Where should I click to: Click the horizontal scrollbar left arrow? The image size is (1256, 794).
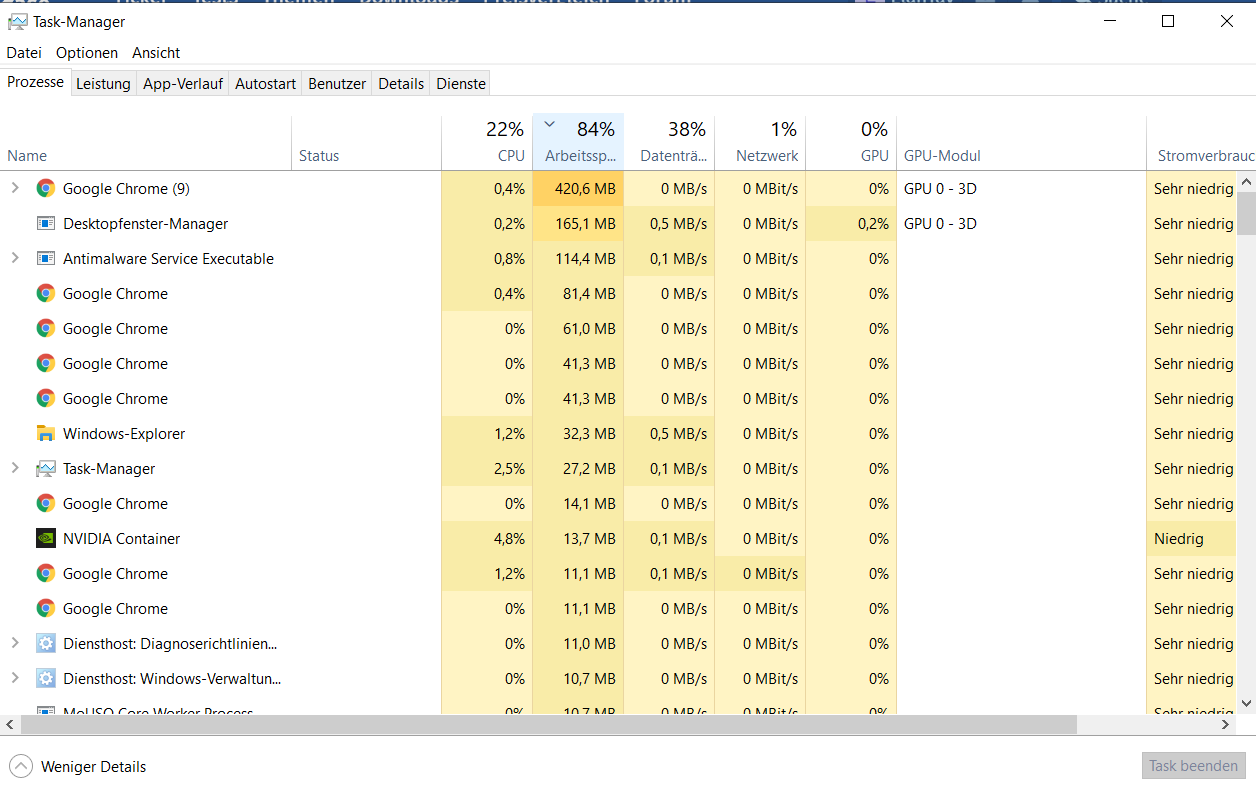pos(9,724)
